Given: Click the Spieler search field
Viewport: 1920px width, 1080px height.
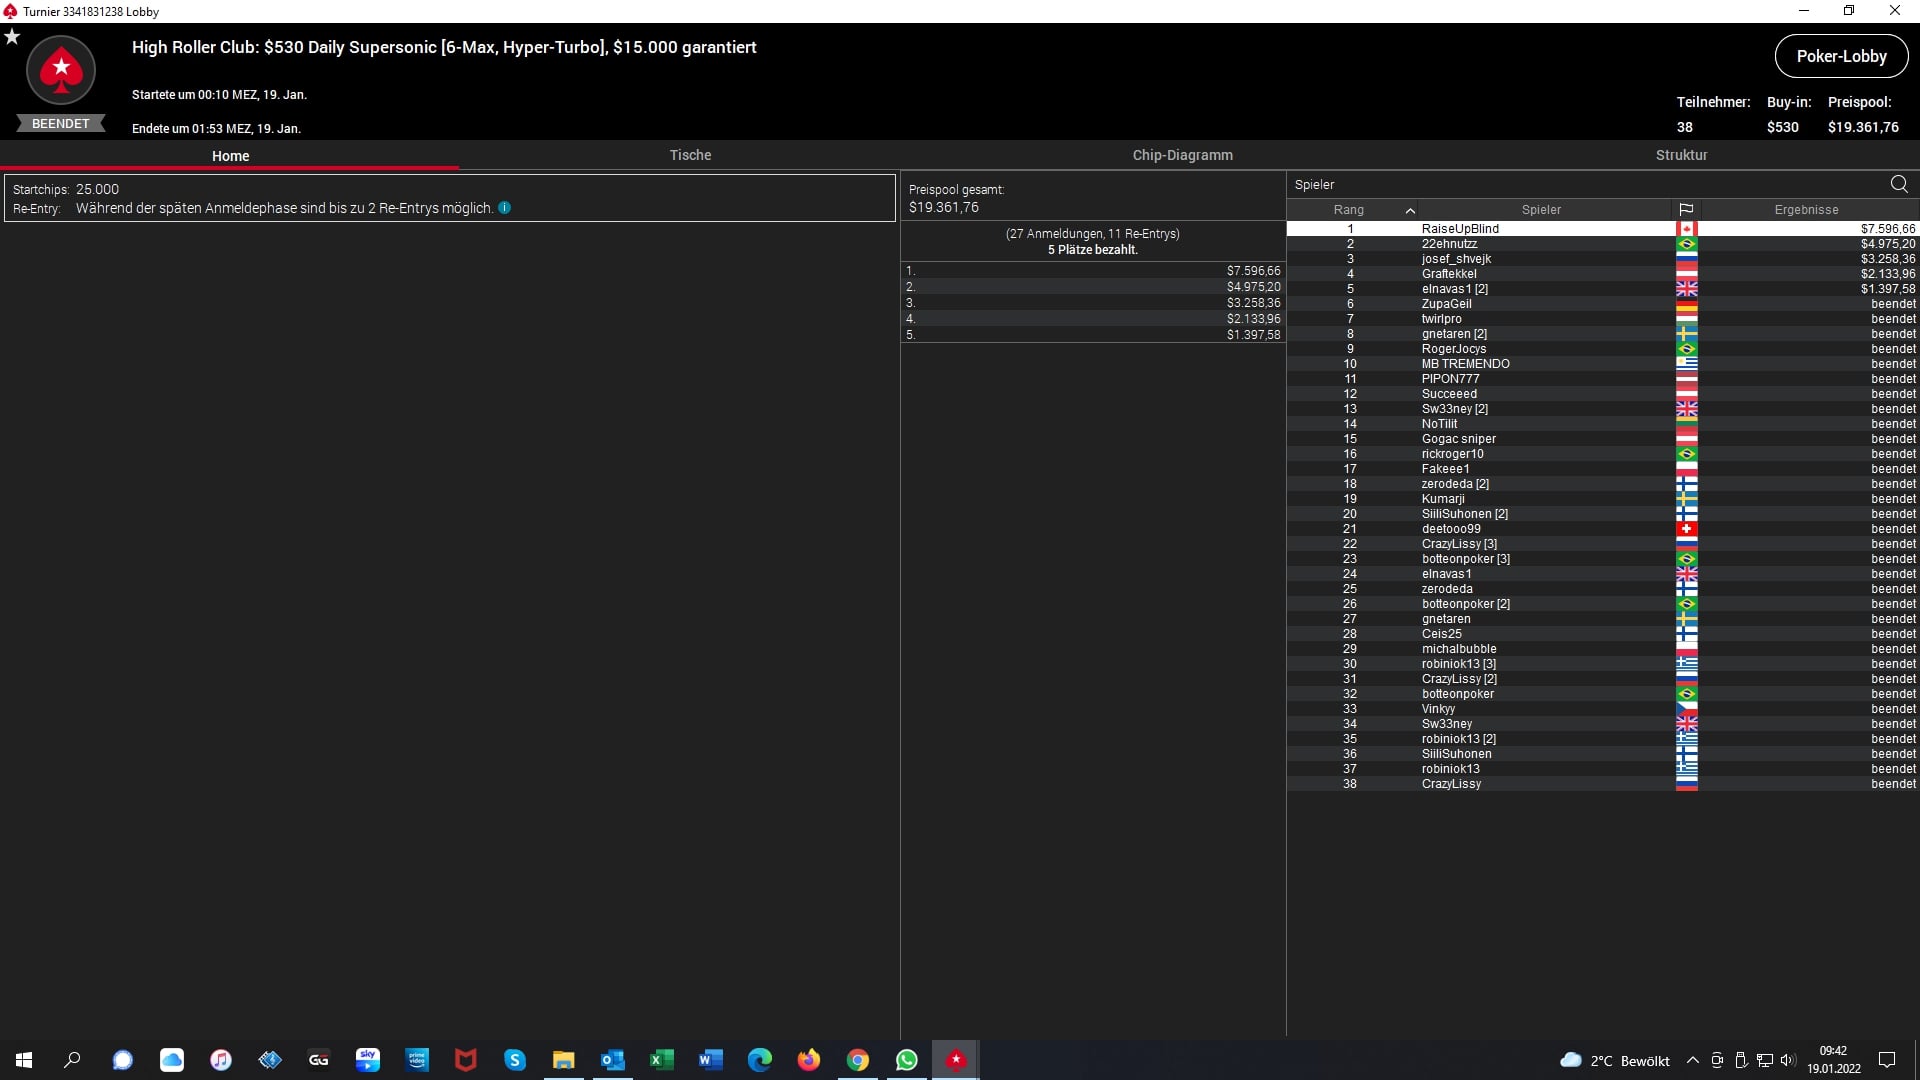Looking at the screenshot, I should (1580, 184).
